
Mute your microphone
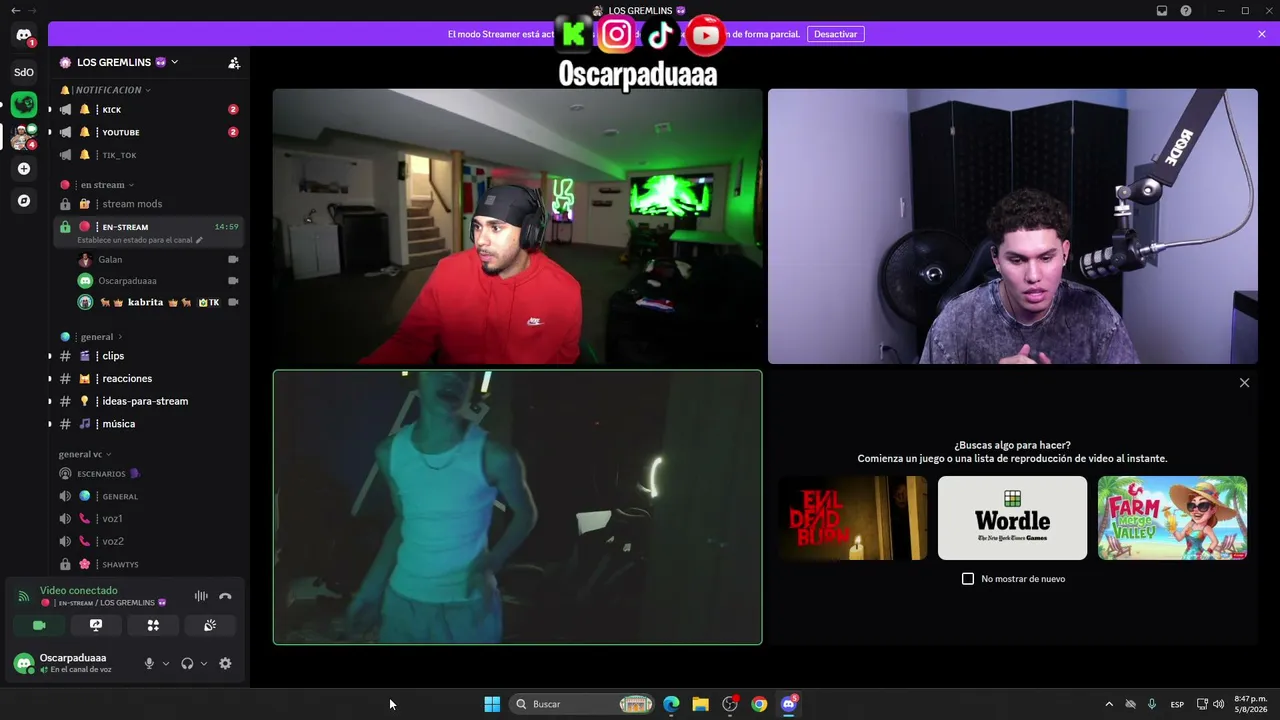[149, 663]
